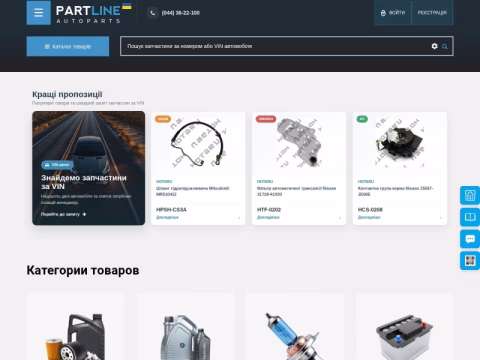This screenshot has width=480, height=360.
Task: Click HOTARU brand on contact group card
Action: (x=366, y=182)
